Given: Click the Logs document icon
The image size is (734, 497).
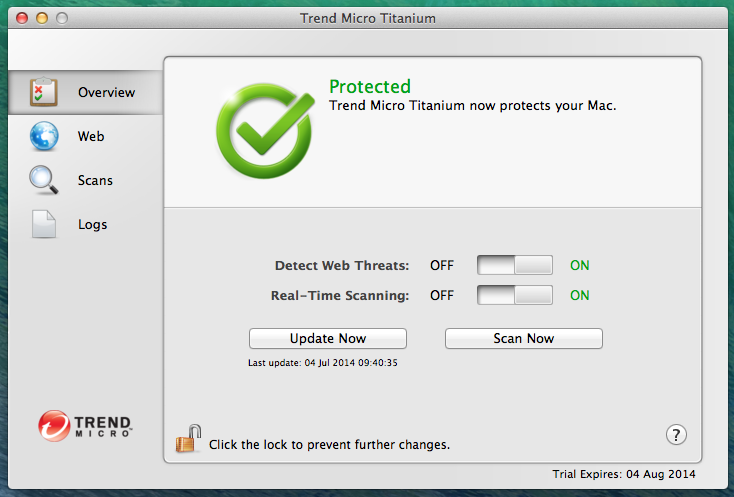Looking at the screenshot, I should click(44, 224).
